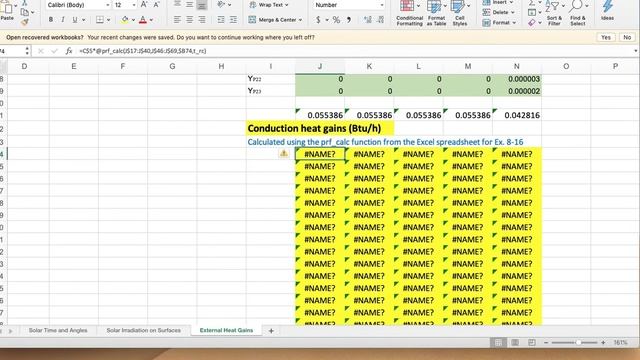Expand the formula bar with the arrow
The width and height of the screenshot is (640, 360).
point(636,51)
